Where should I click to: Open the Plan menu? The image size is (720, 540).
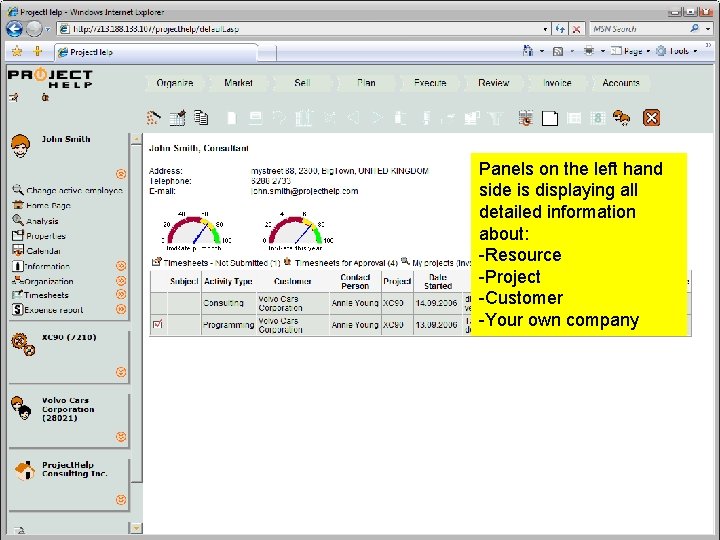(366, 83)
